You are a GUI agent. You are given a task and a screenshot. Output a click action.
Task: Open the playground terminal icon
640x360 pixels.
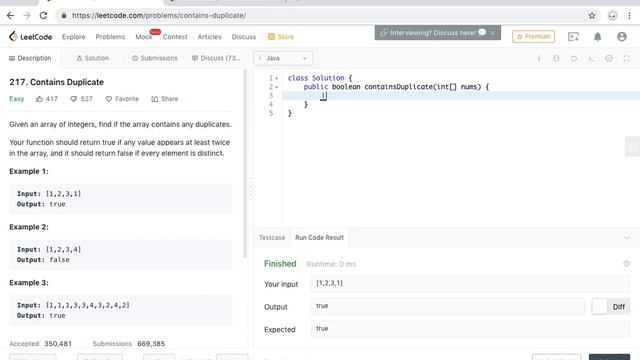pos(573,37)
